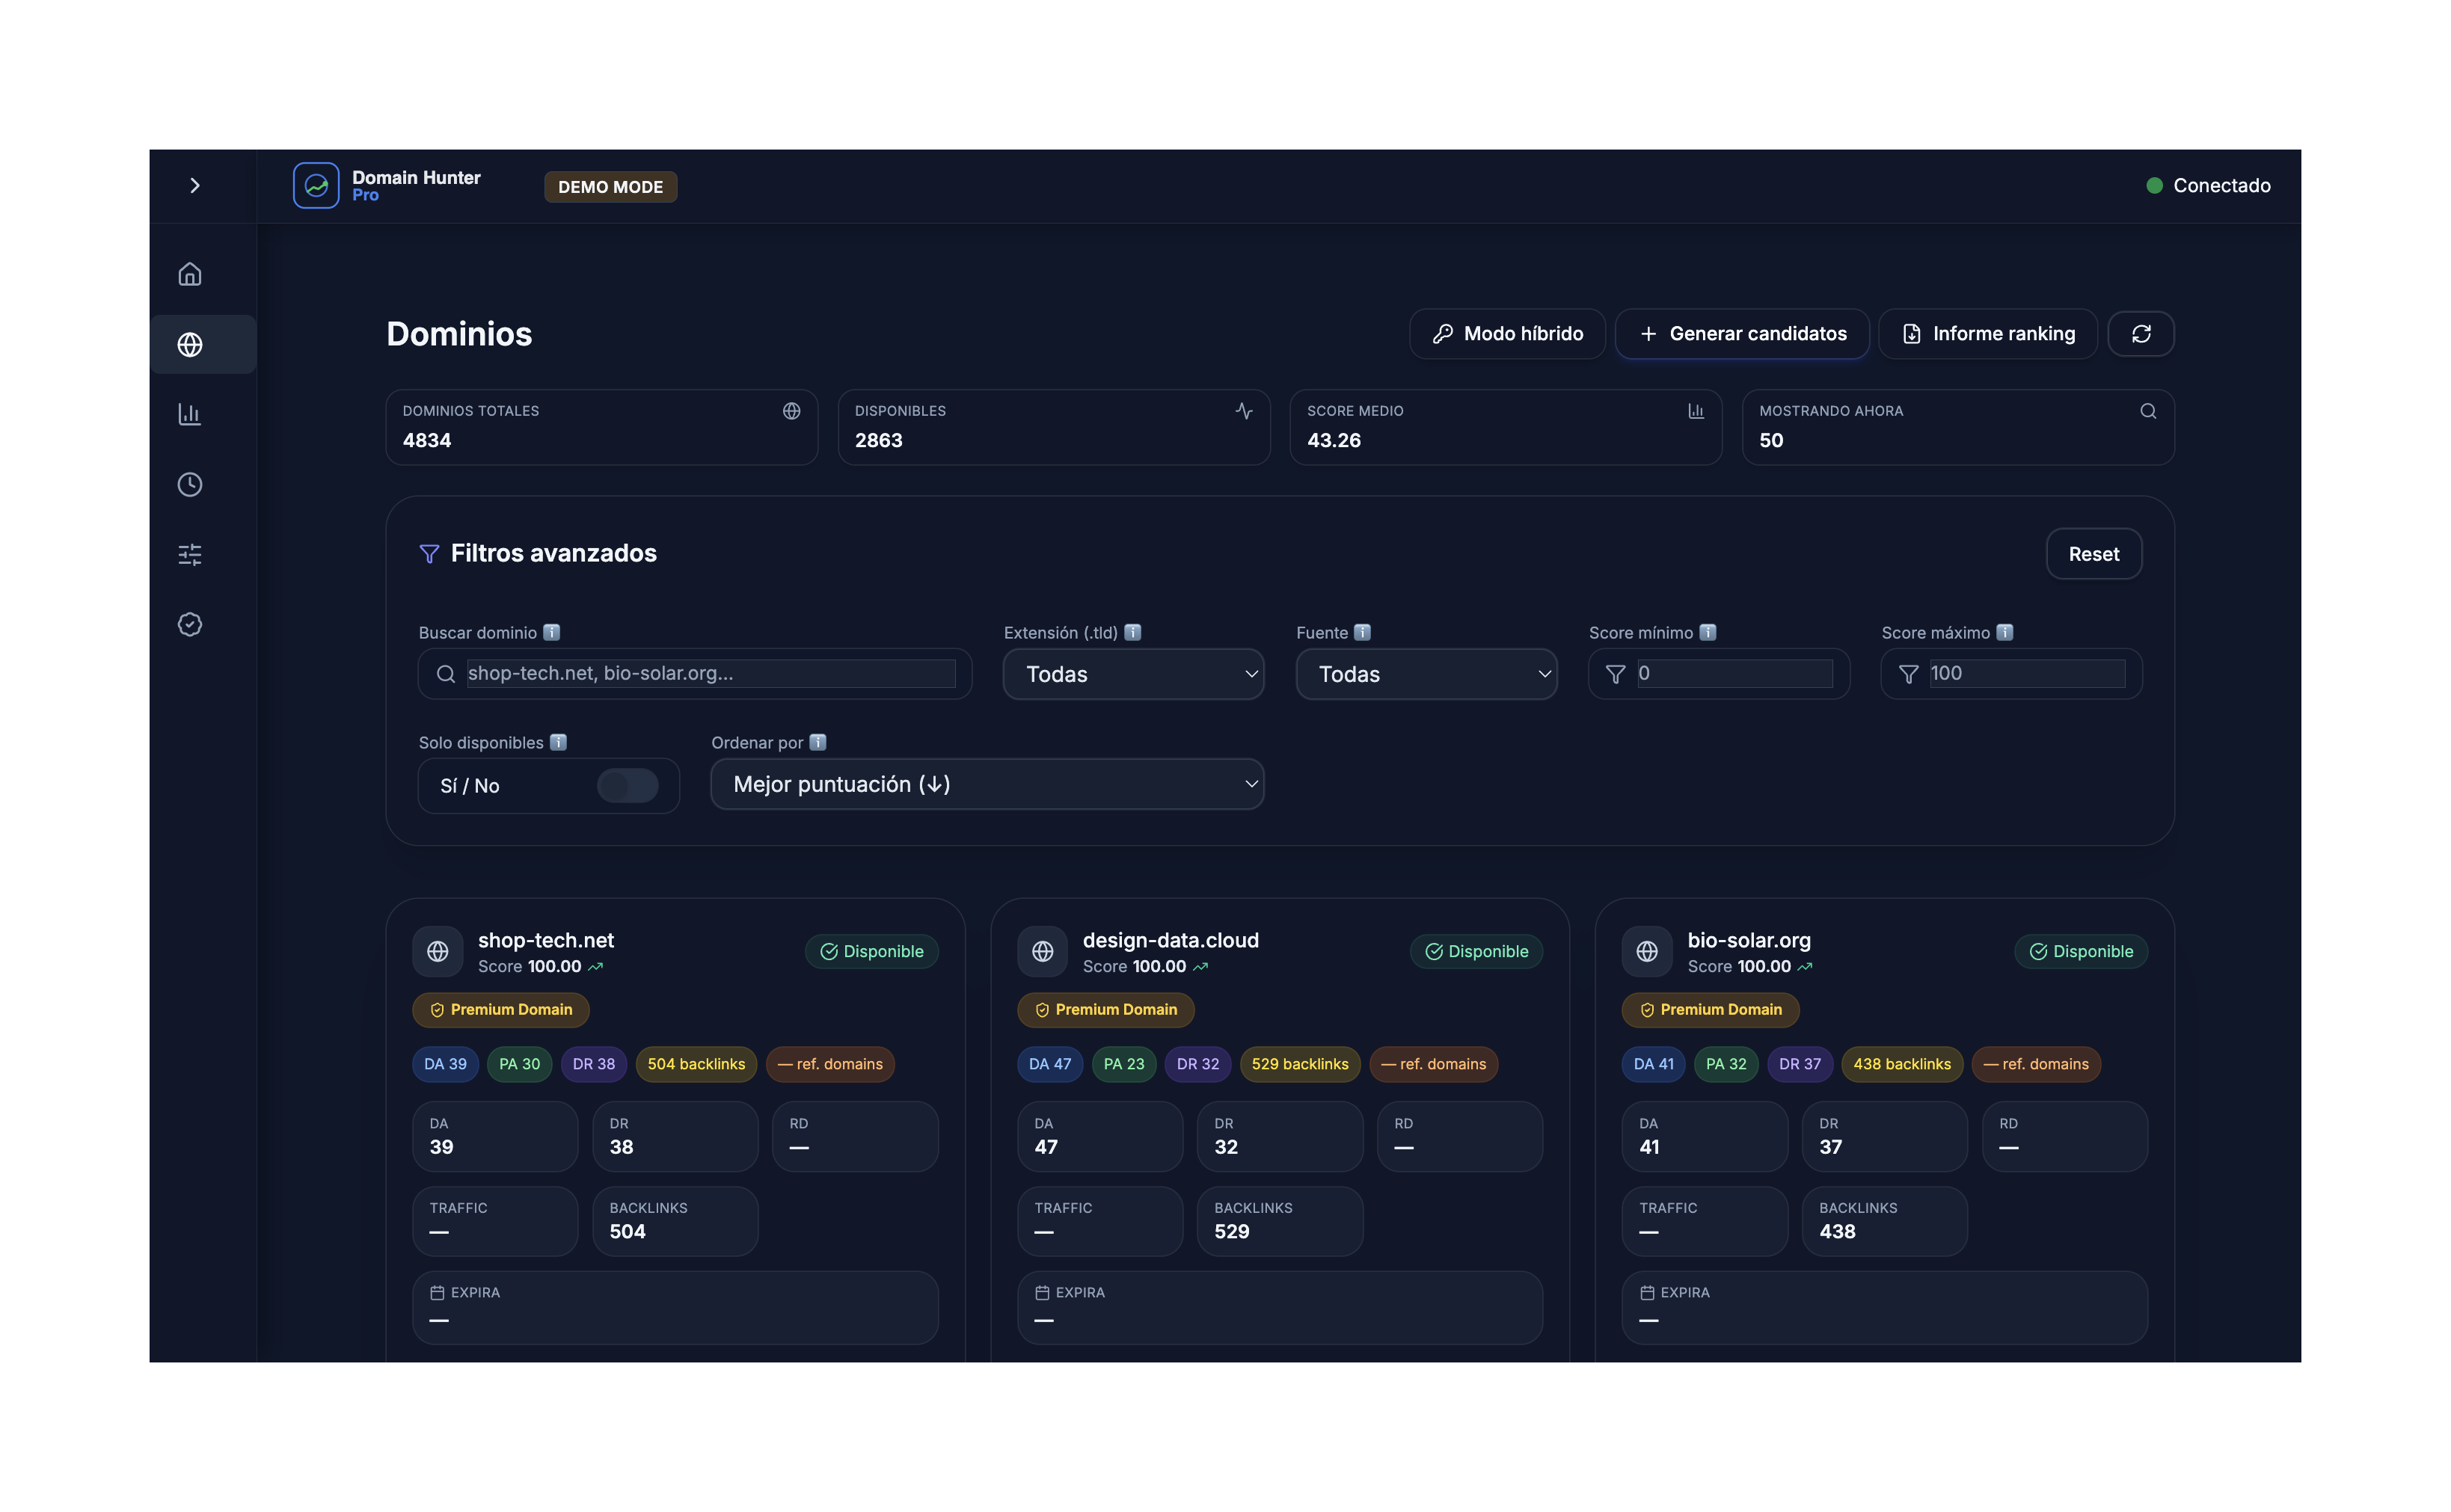
Task: Open the sliders settings sidebar icon
Action: point(190,554)
